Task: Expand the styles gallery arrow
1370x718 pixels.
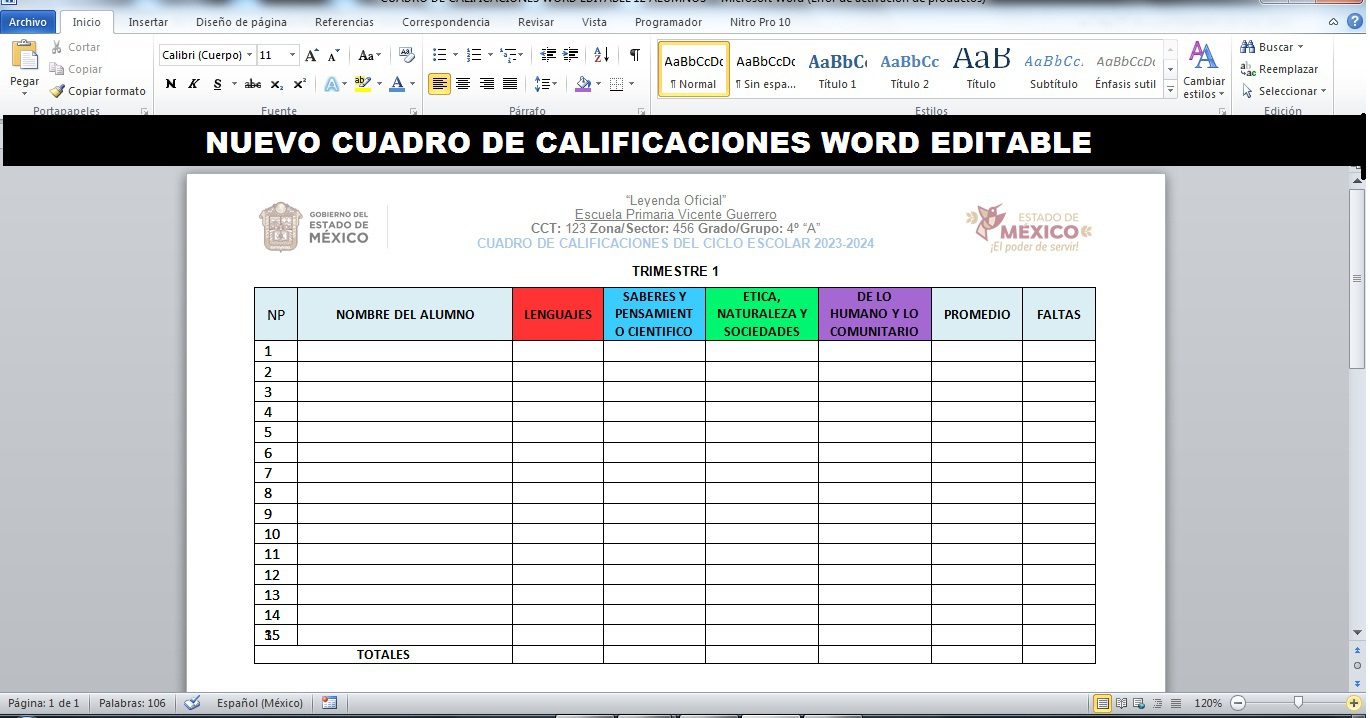Action: (1170, 90)
